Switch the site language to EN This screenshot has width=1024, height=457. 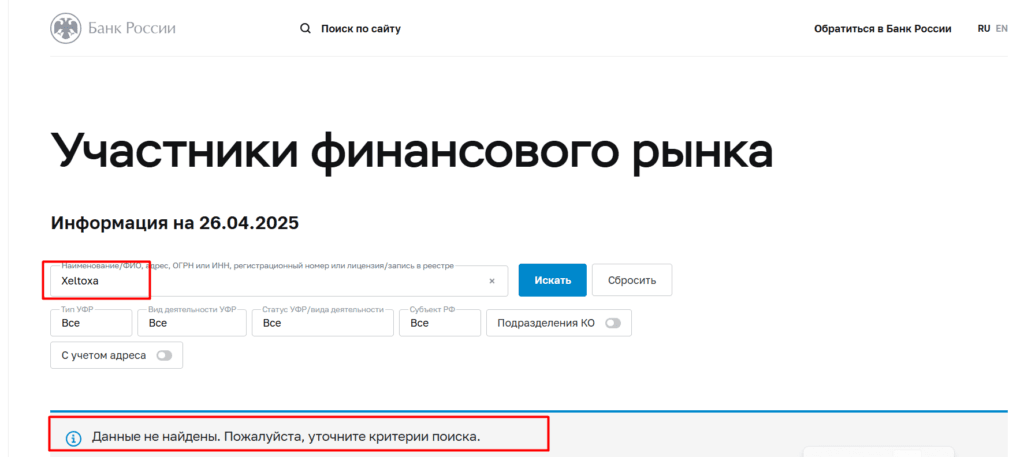click(1001, 29)
